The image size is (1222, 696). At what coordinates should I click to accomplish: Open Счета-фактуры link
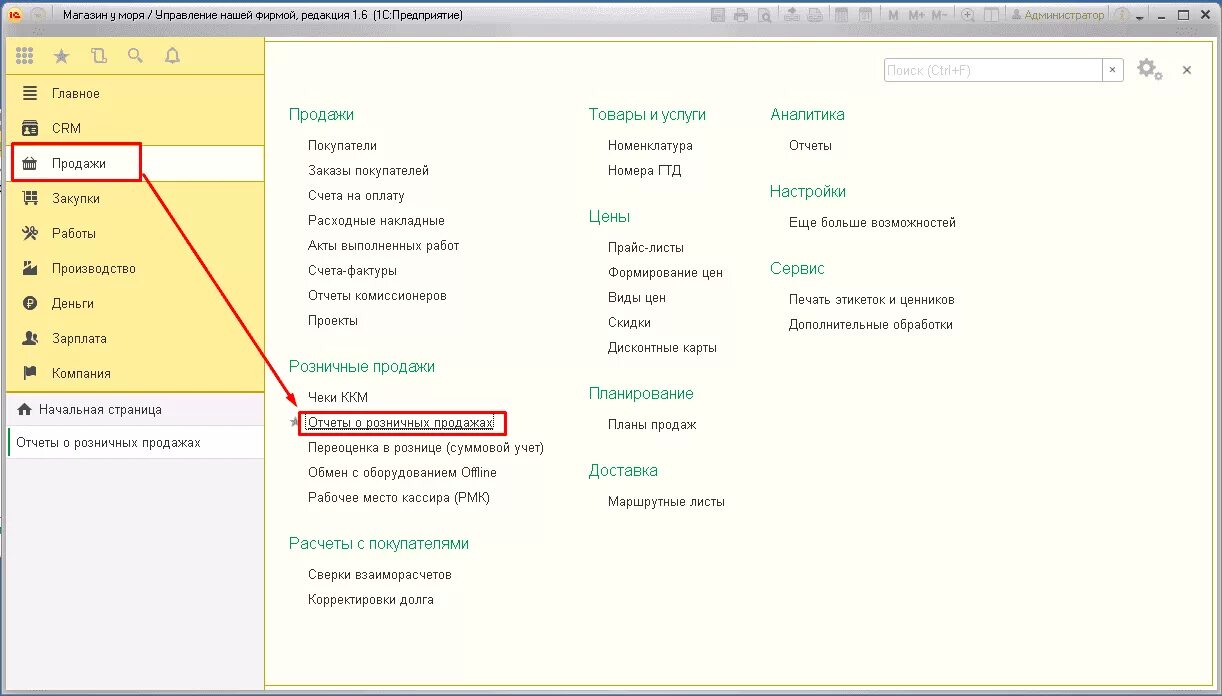click(352, 270)
